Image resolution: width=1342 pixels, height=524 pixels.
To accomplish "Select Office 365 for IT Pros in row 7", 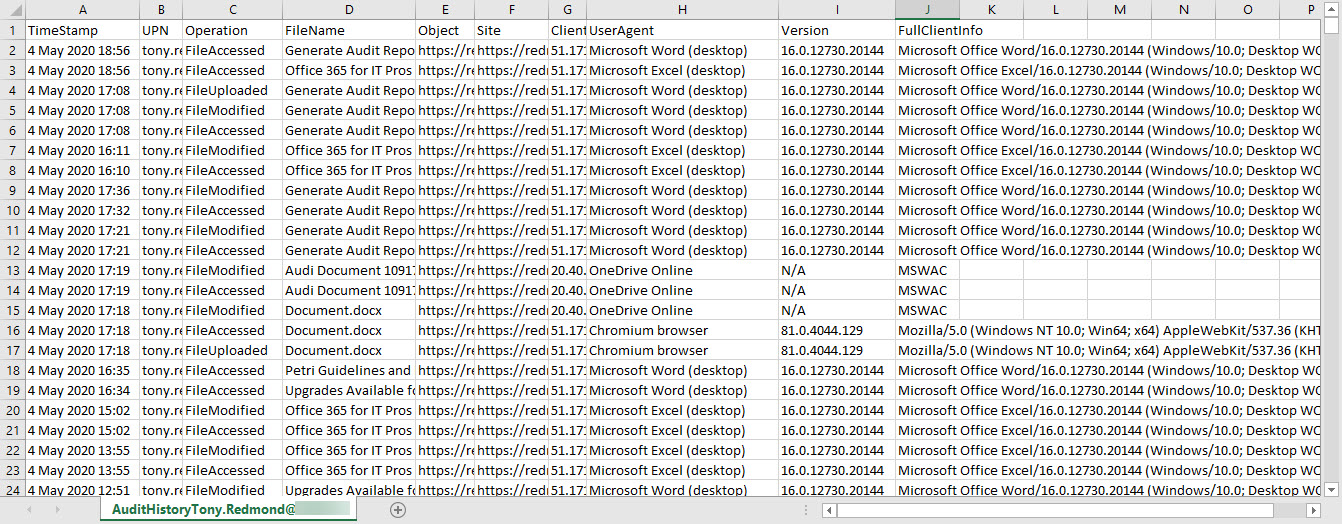I will point(348,150).
